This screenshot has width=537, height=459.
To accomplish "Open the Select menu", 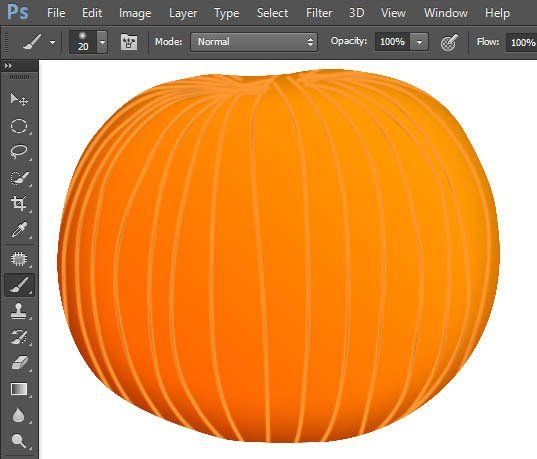I will [x=272, y=13].
